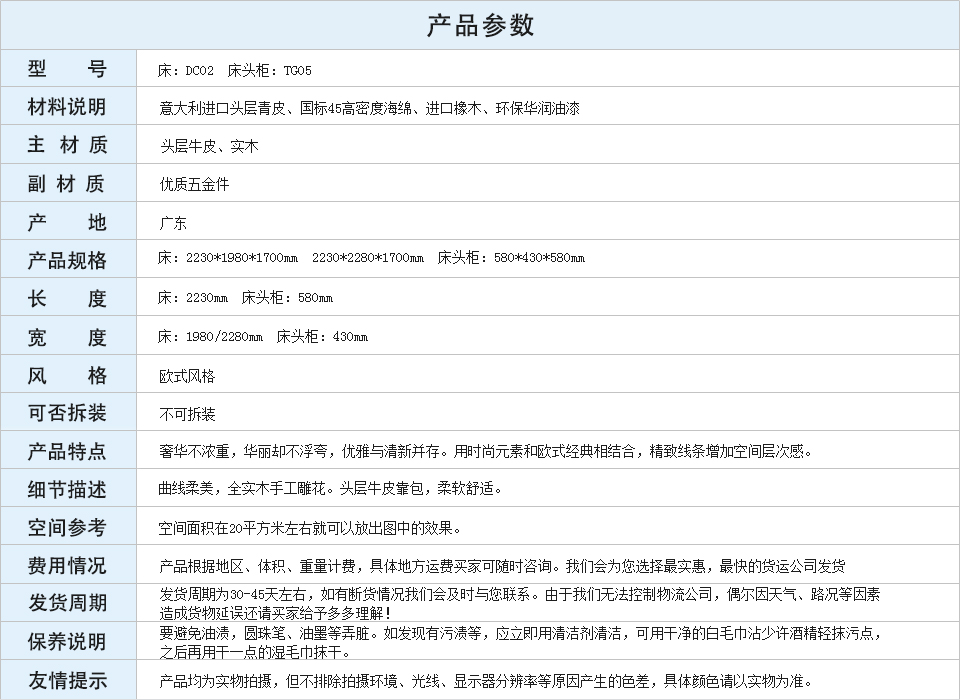Select the 副材质 row label
Viewport: 960px width, 700px height.
[67, 184]
